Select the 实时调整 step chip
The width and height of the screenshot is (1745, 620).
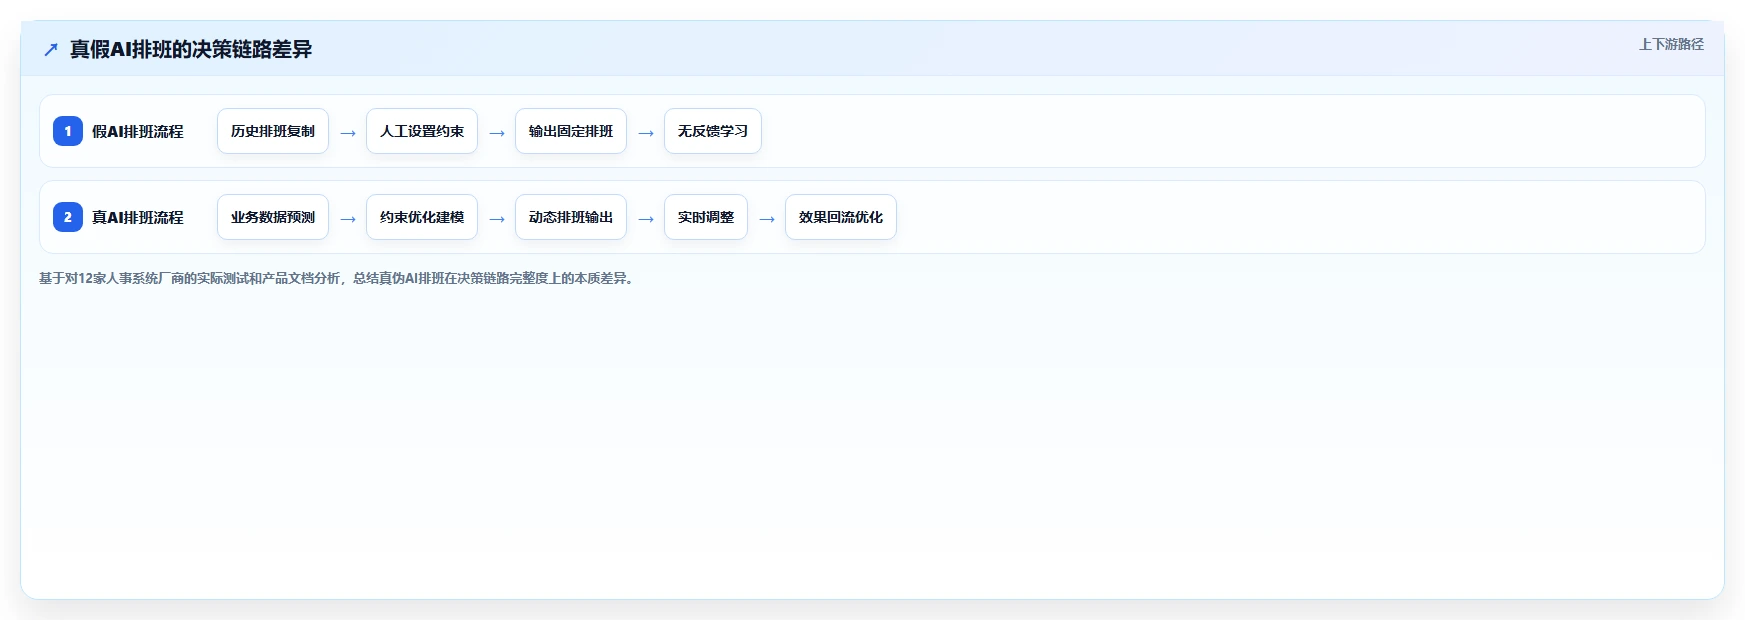tap(706, 217)
